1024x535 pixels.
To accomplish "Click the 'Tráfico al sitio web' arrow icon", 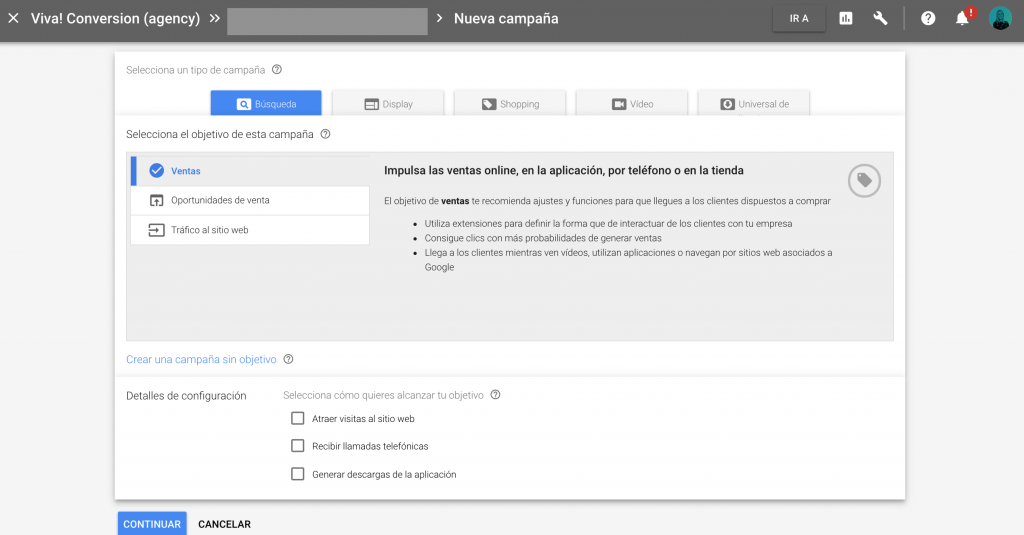I will [x=156, y=230].
